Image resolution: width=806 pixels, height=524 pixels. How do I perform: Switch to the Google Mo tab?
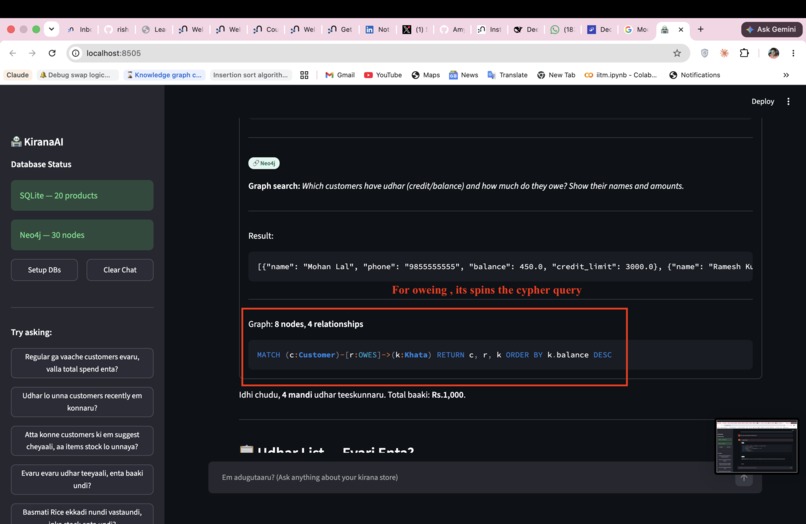[x=635, y=30]
